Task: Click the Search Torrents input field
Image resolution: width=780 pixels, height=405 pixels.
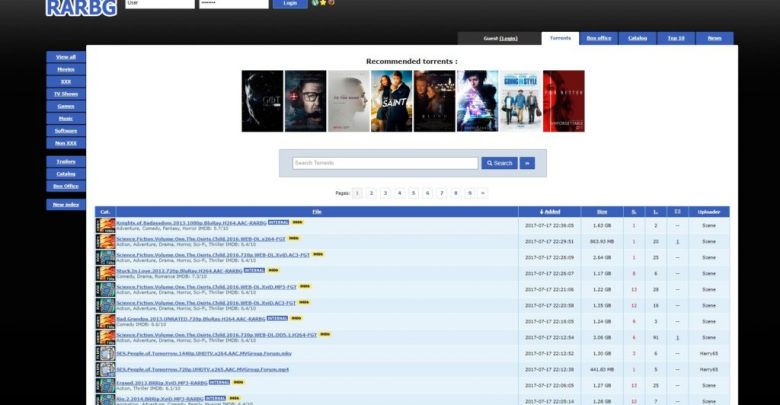Action: (x=384, y=163)
